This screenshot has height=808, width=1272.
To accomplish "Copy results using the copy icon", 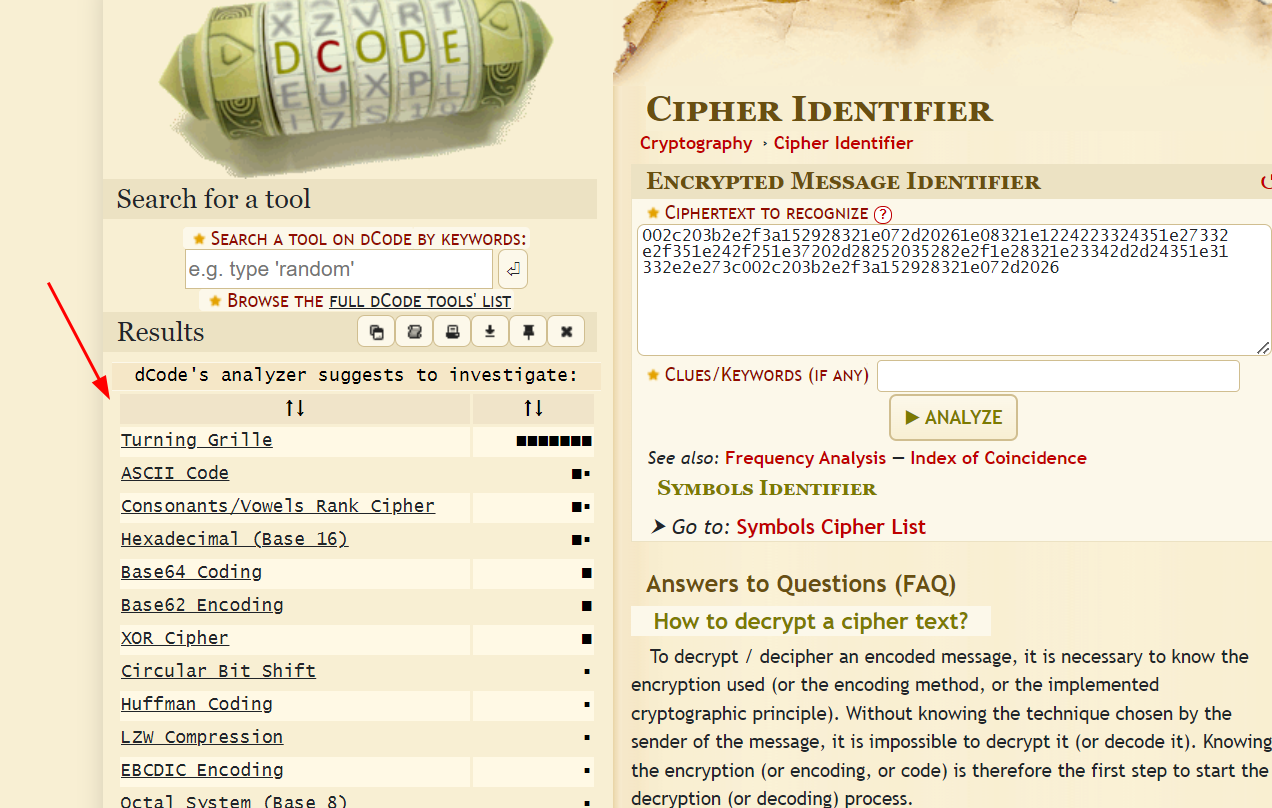I will pos(376,332).
